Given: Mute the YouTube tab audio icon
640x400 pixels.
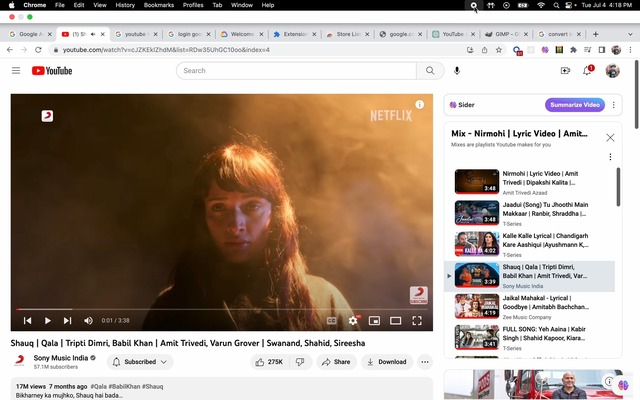Looking at the screenshot, I should click(93, 34).
